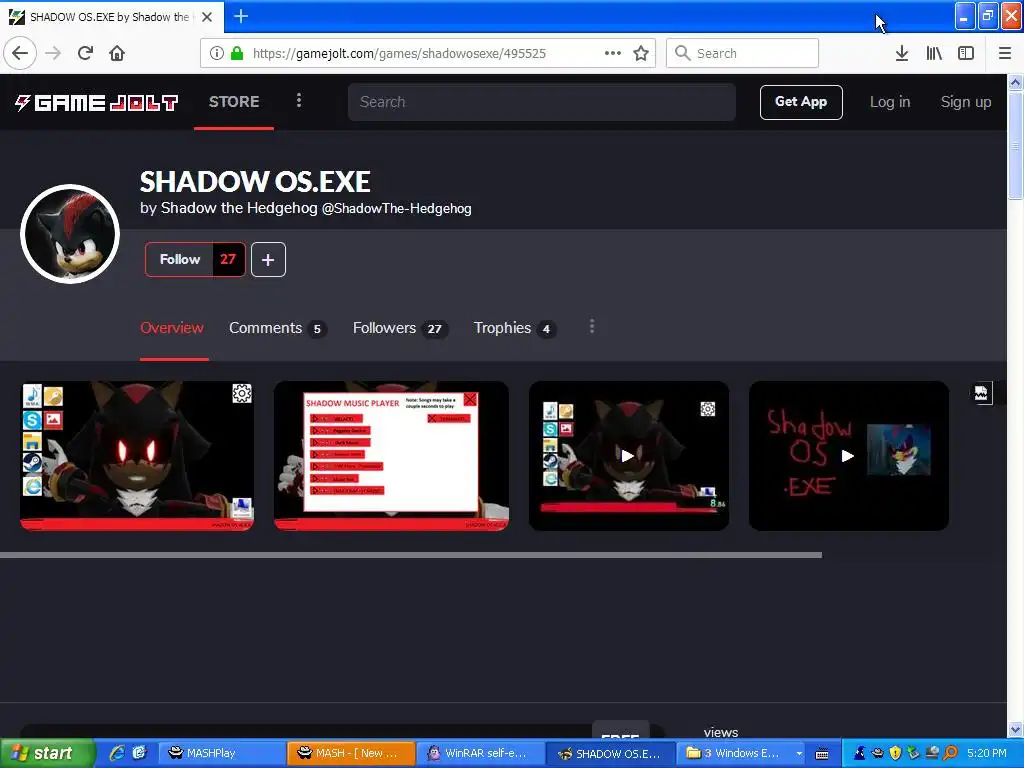
Task: Click the scrollbar down arrow
Action: click(1015, 729)
